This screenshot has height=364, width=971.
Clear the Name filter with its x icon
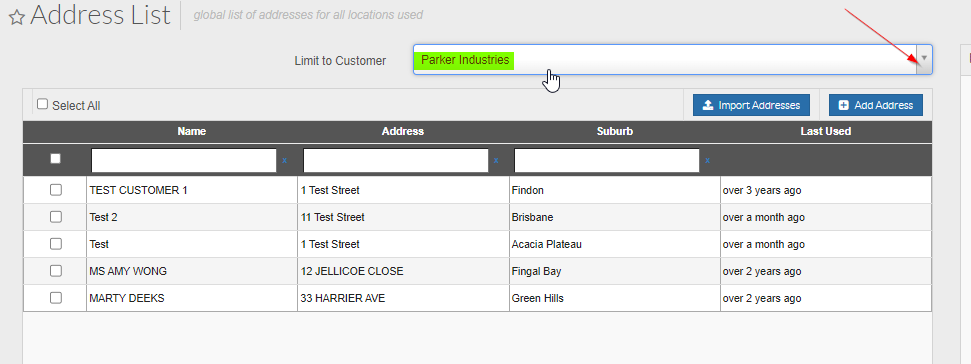coord(285,161)
